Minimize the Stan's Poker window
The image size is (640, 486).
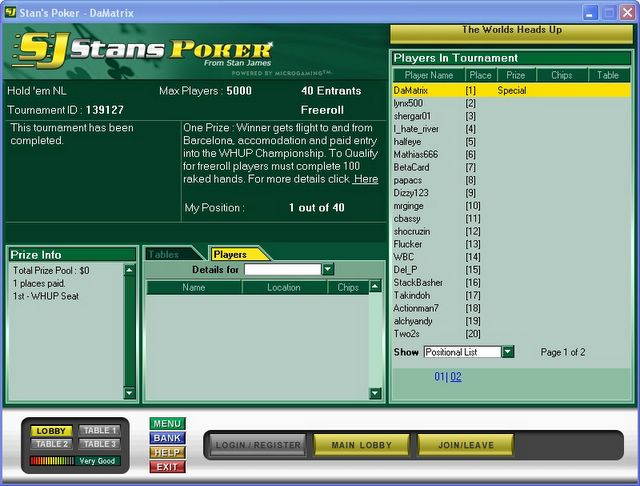click(x=590, y=12)
